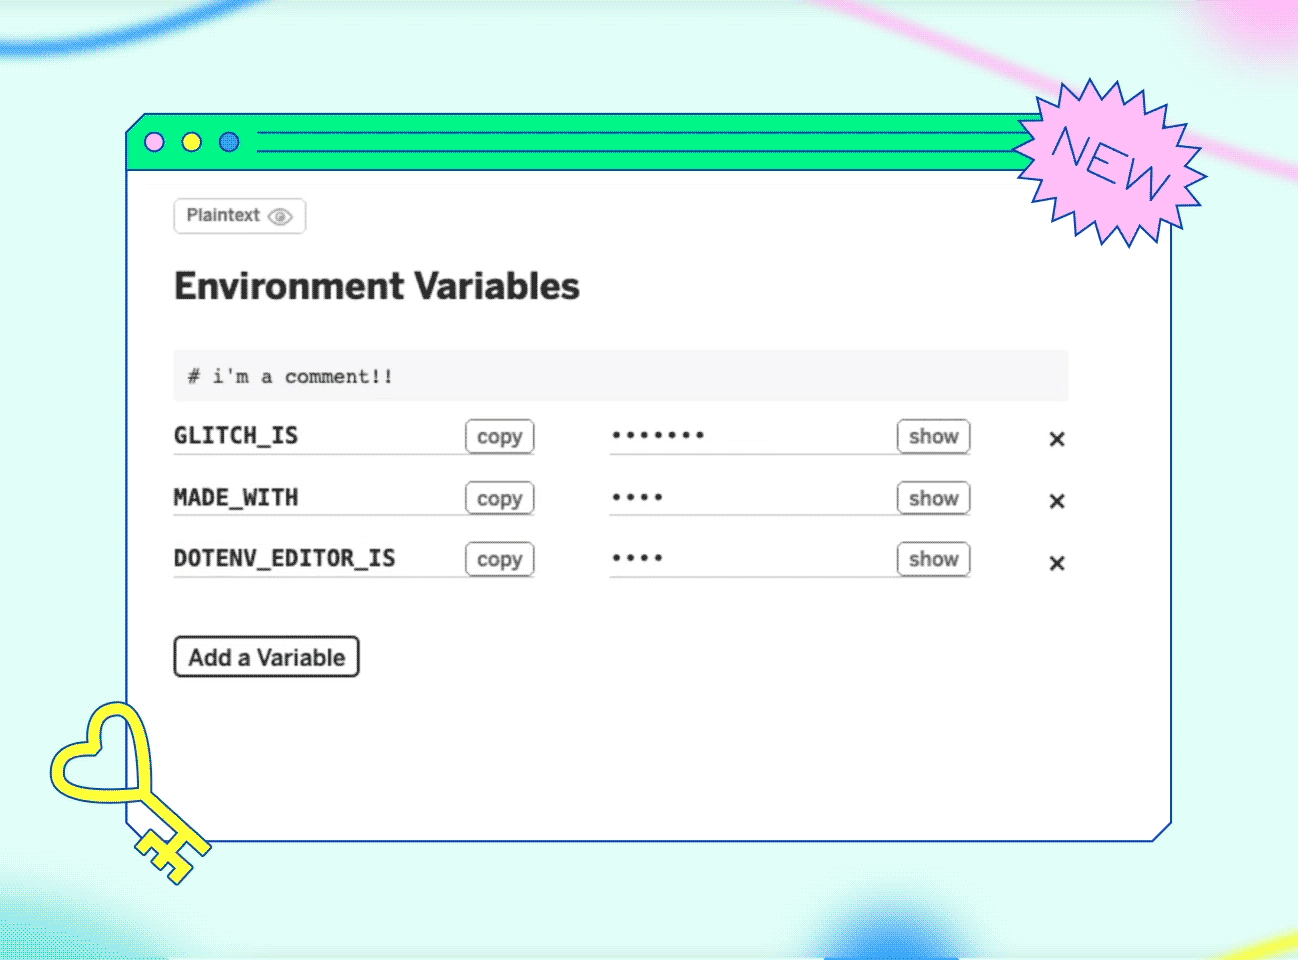Delete the GLITCH_IS variable with the X
The image size is (1298, 960).
click(1057, 439)
